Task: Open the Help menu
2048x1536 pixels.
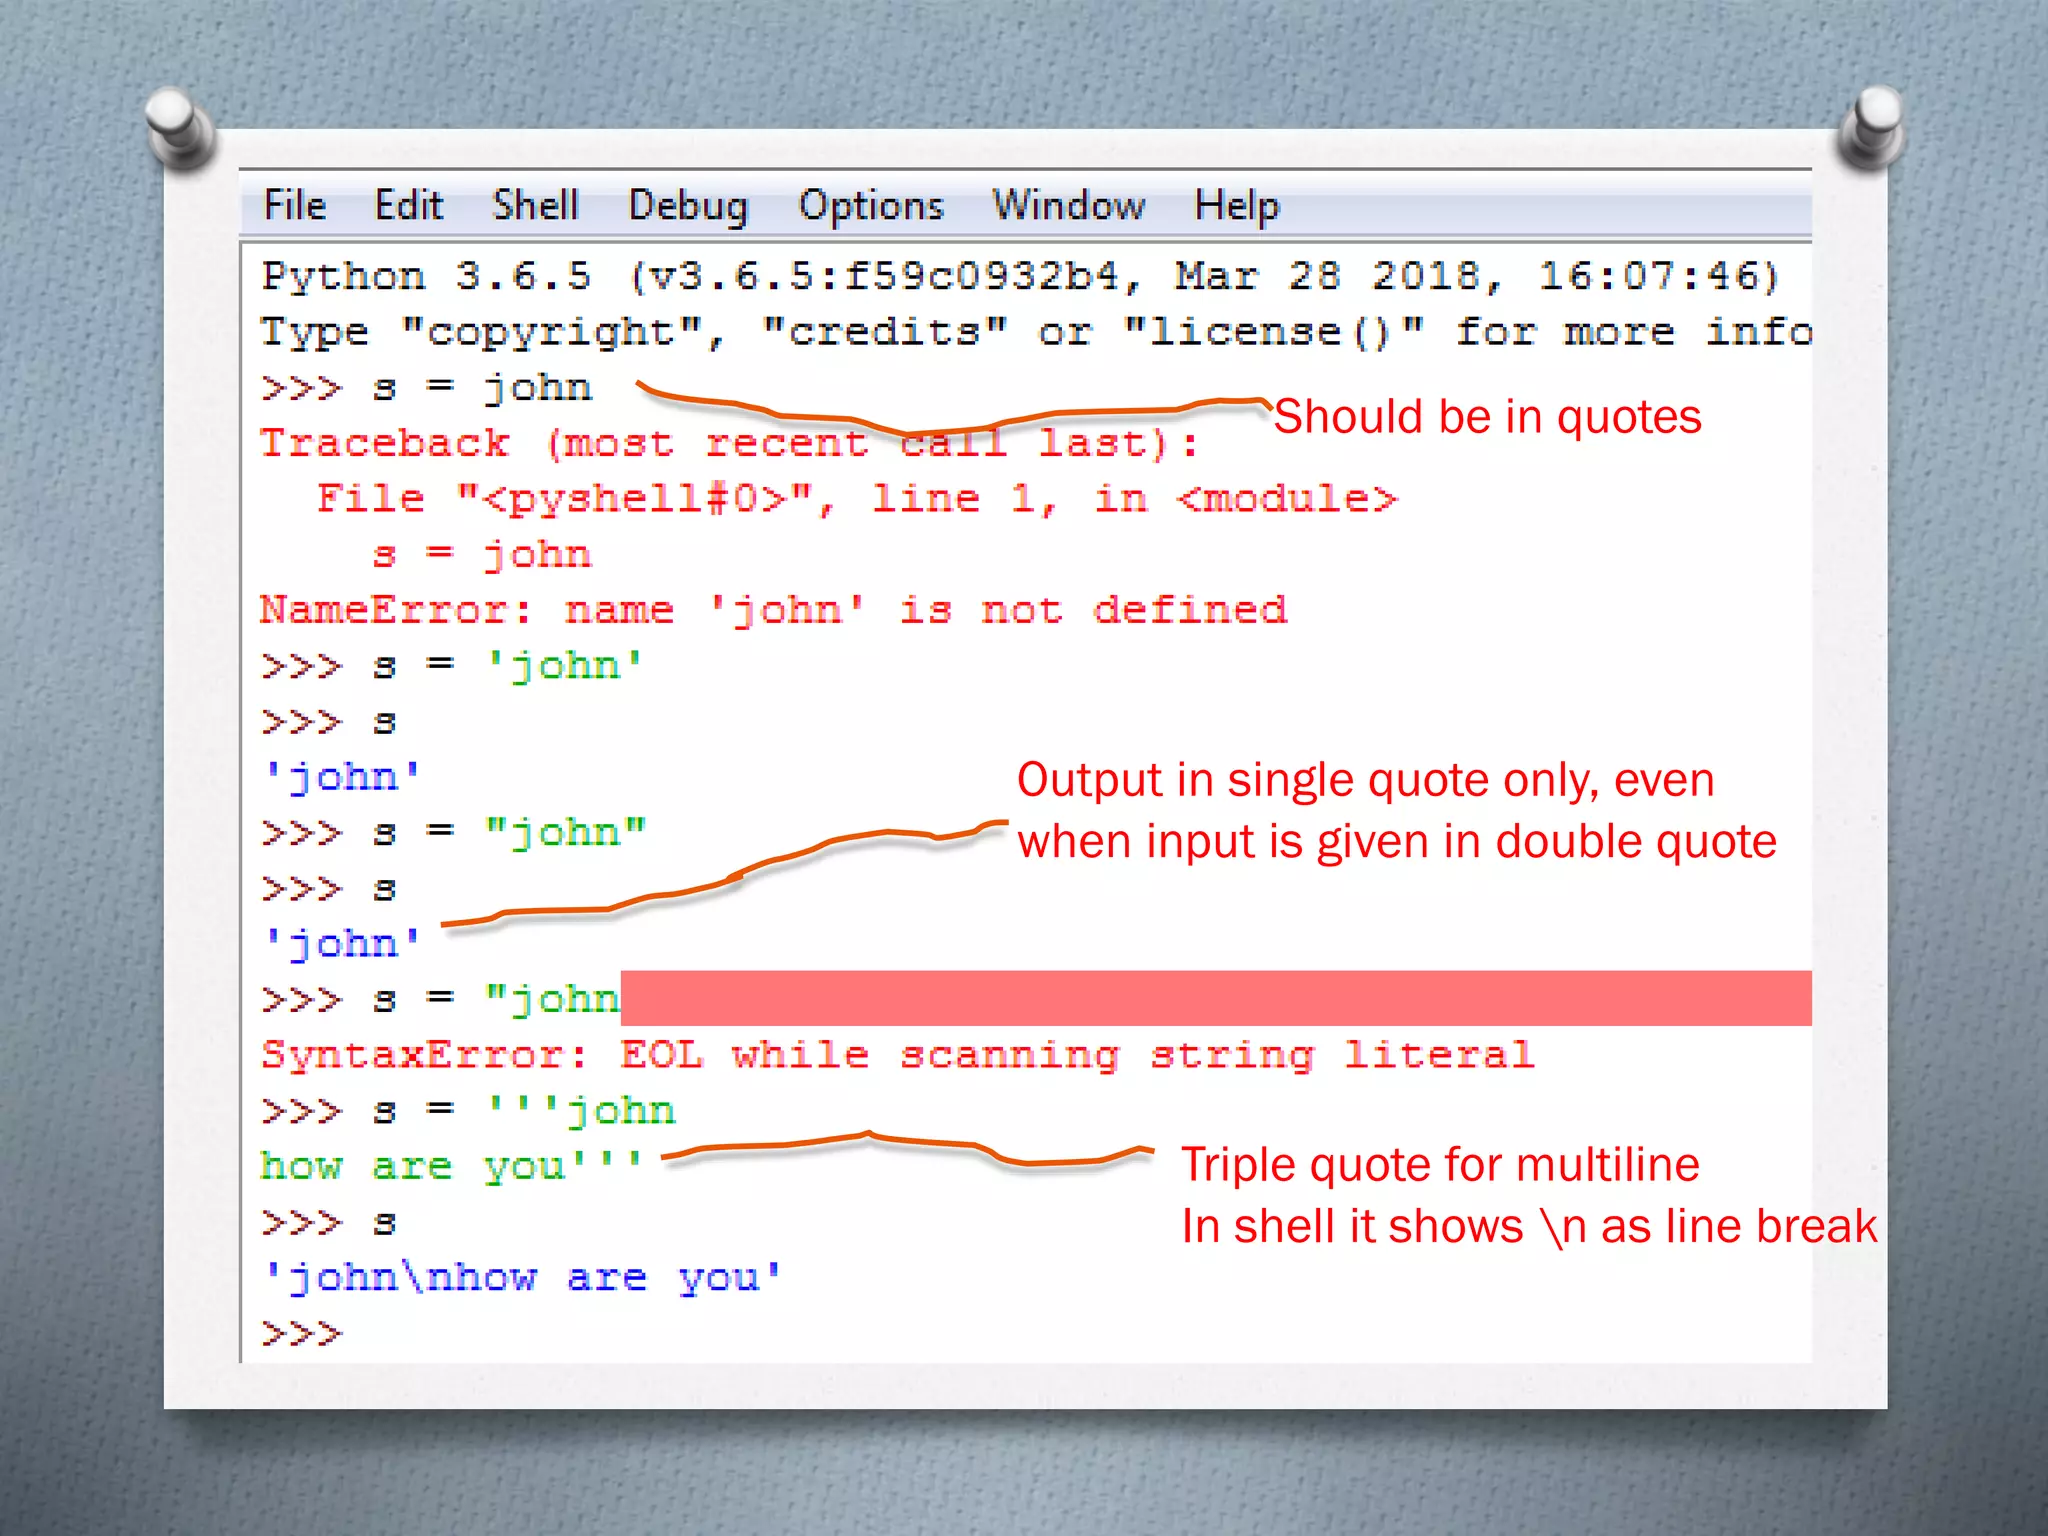Action: pyautogui.click(x=1236, y=206)
